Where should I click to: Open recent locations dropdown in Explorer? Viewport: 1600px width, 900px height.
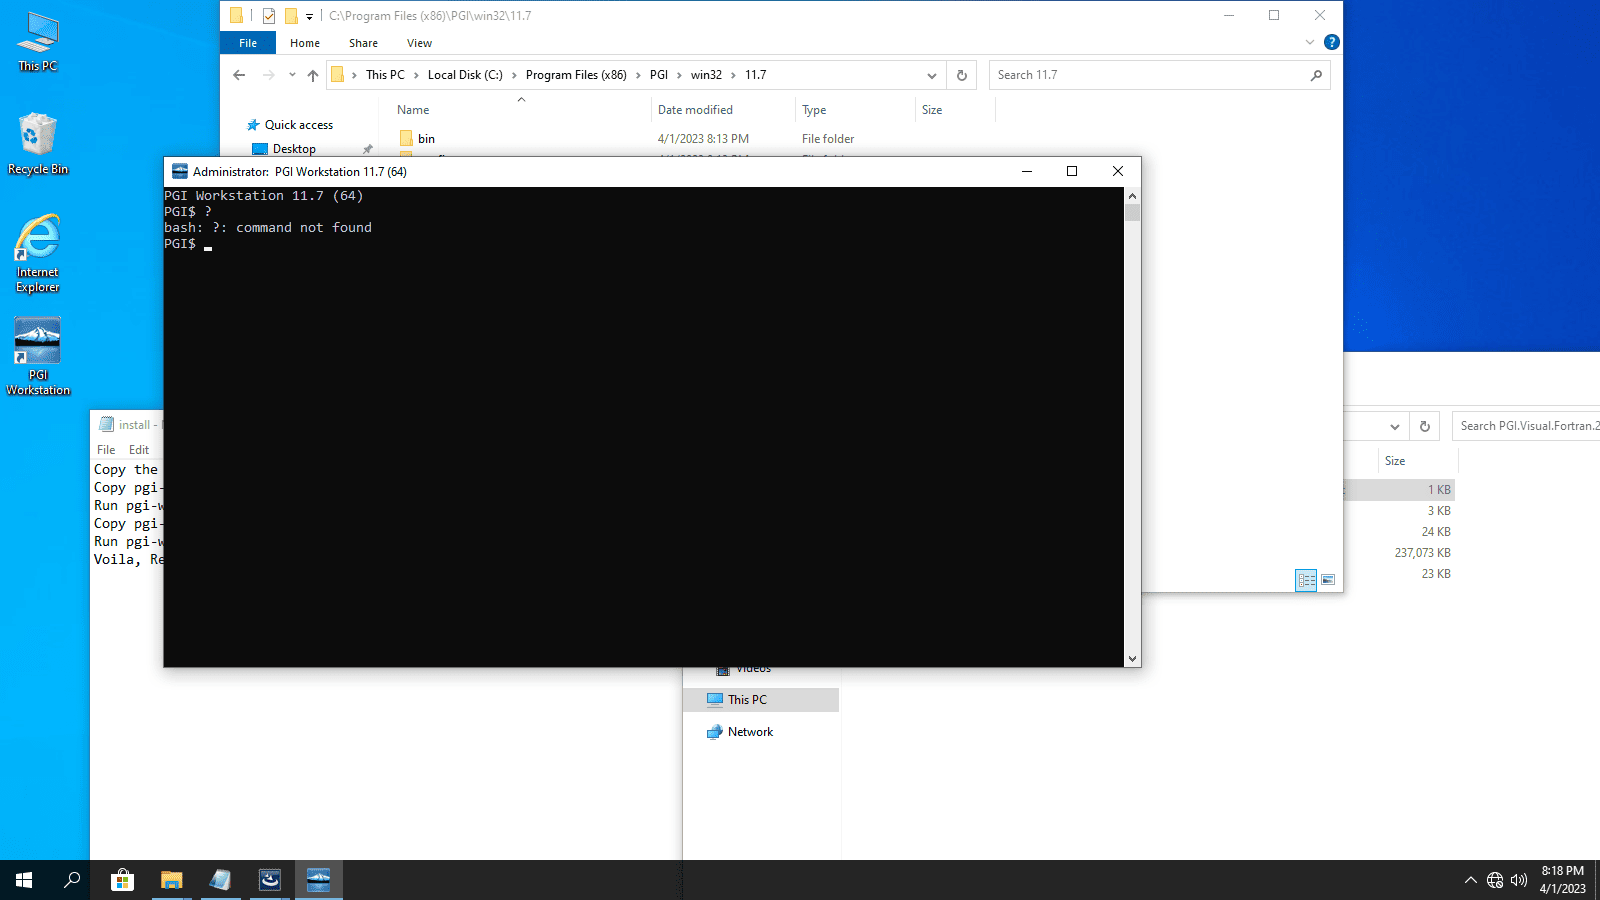coord(292,75)
